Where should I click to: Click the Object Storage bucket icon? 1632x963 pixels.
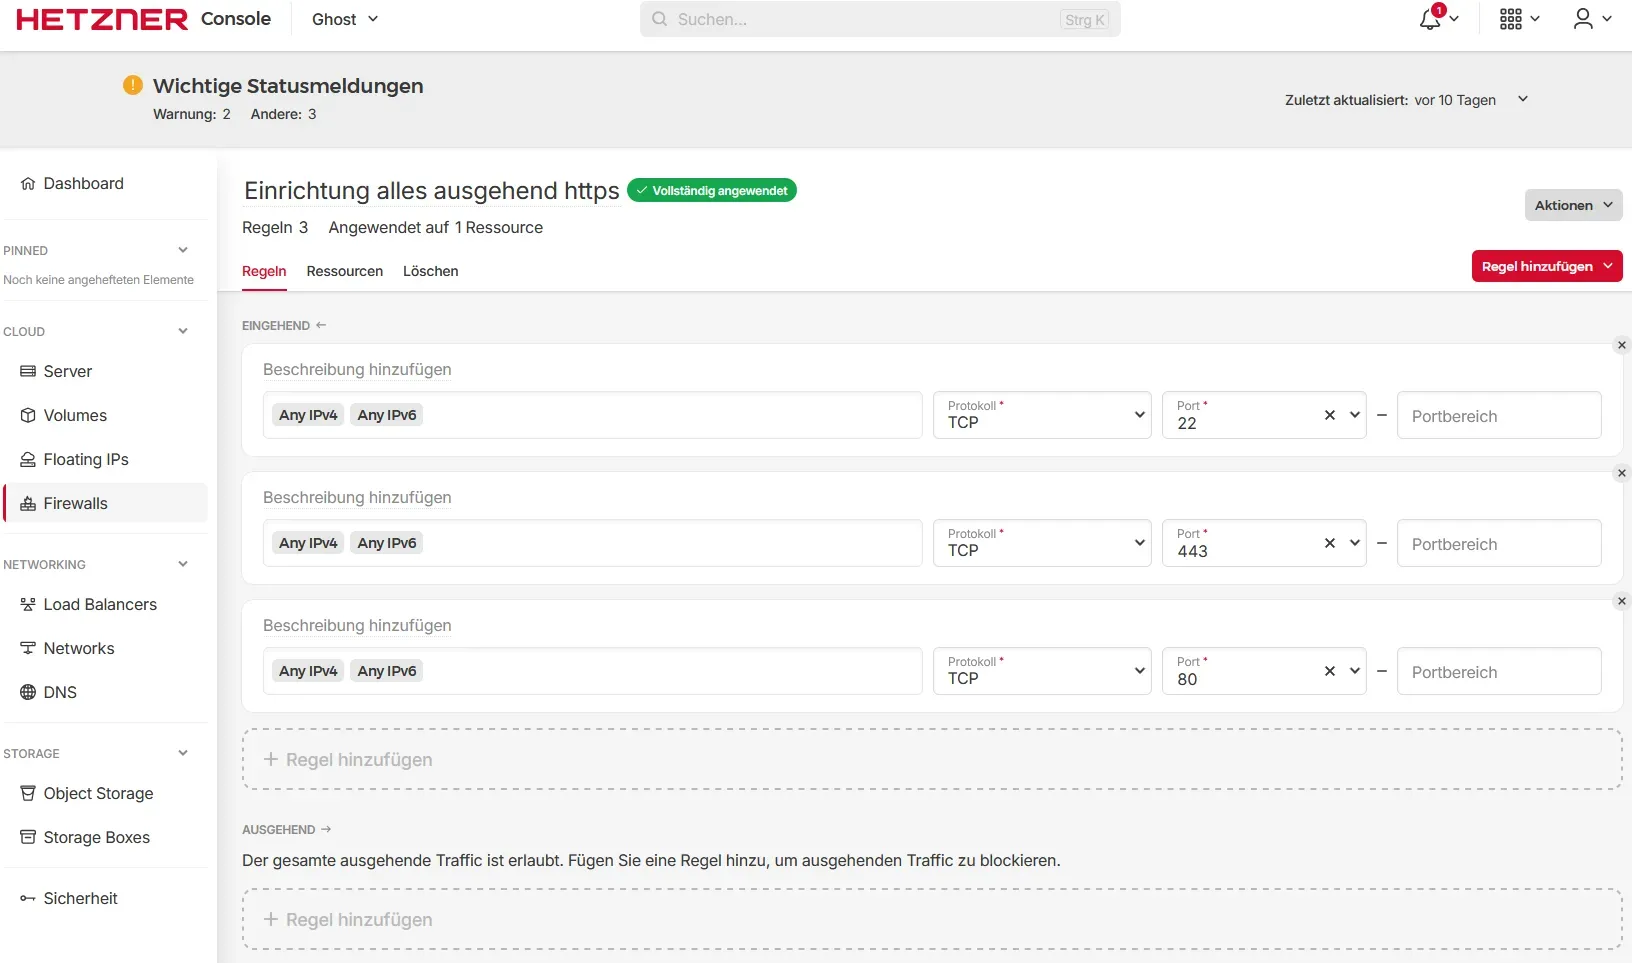point(28,793)
